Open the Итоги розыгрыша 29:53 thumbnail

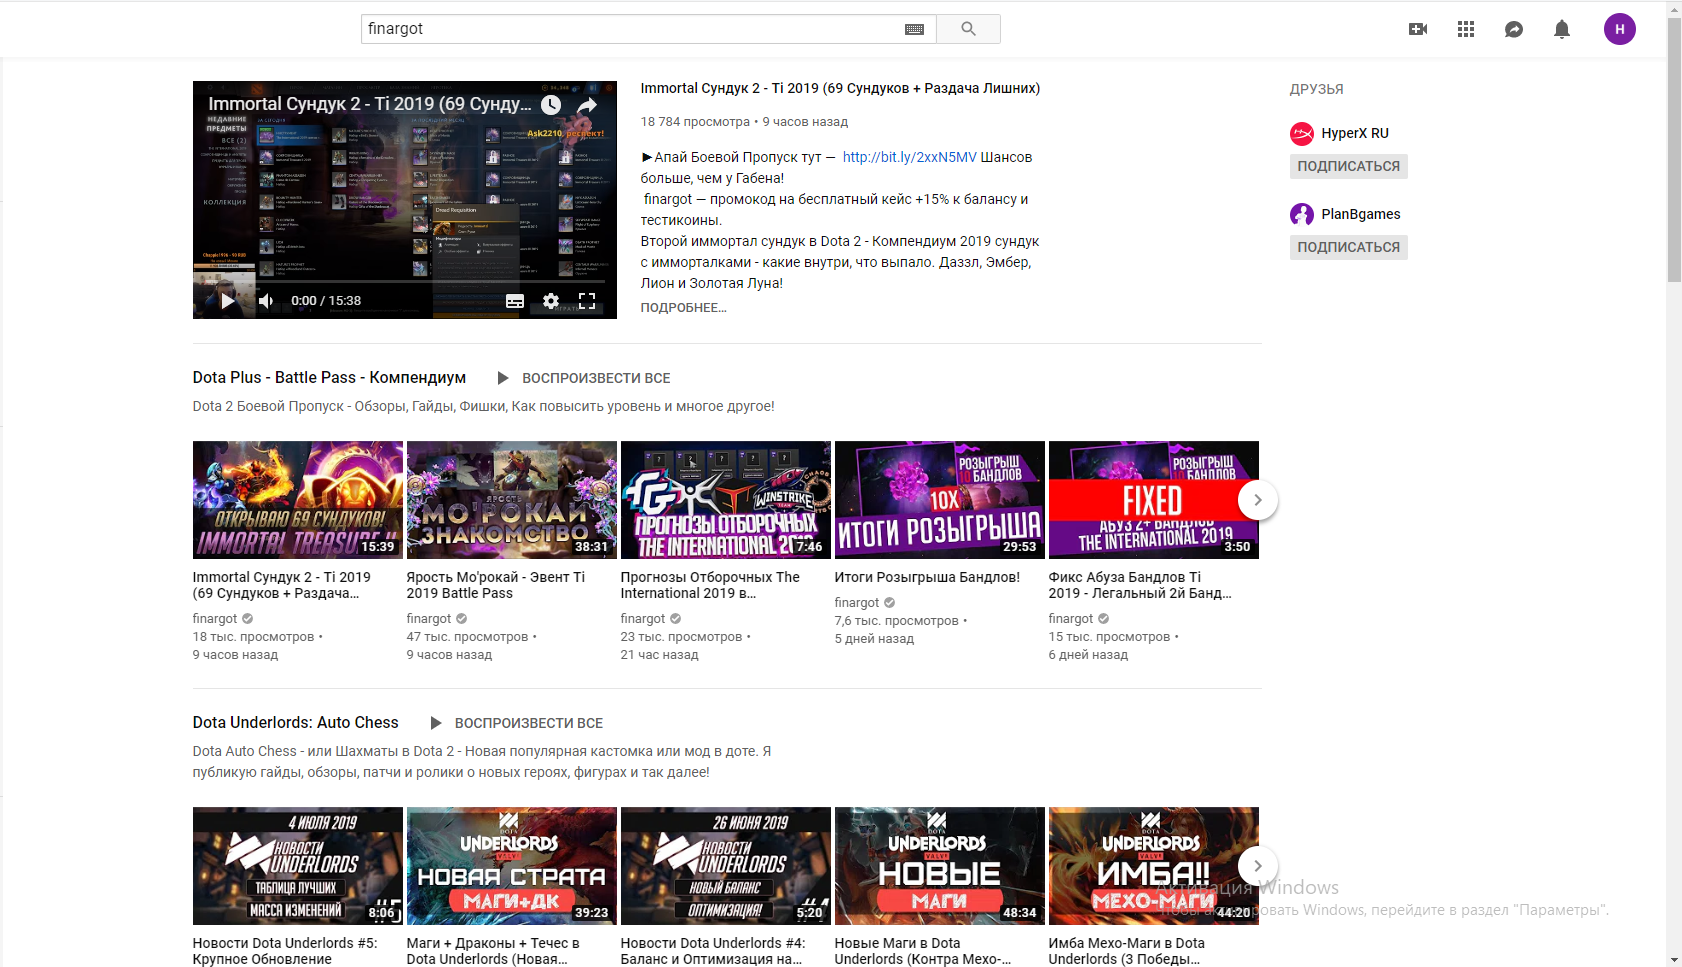click(940, 500)
